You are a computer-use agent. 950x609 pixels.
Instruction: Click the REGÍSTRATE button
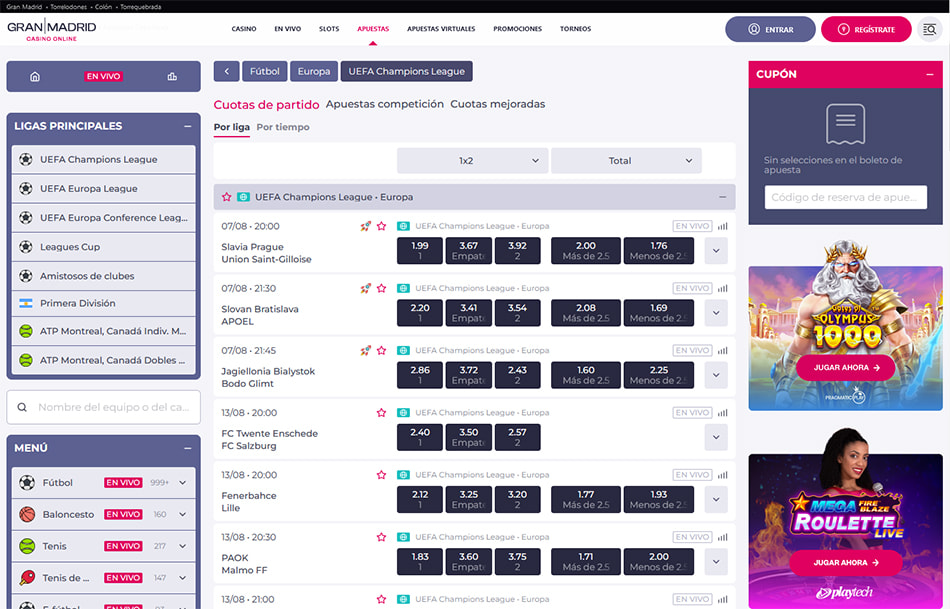tap(866, 29)
